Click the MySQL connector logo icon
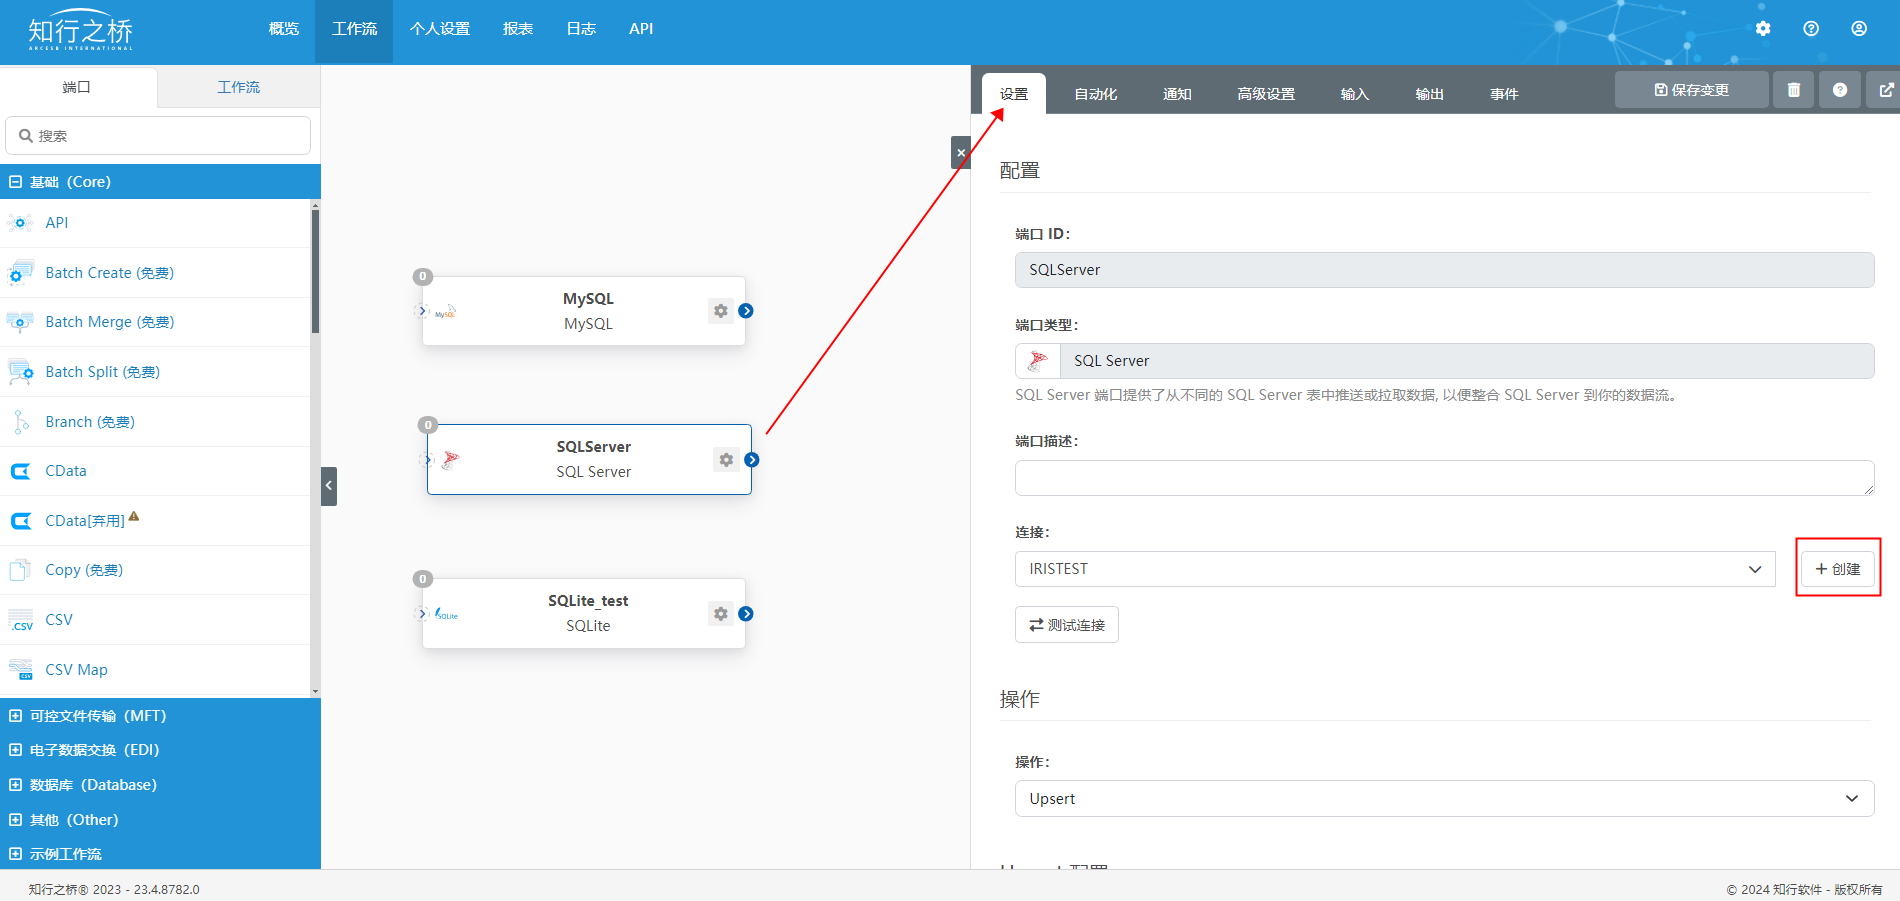The height and width of the screenshot is (901, 1900). point(446,312)
